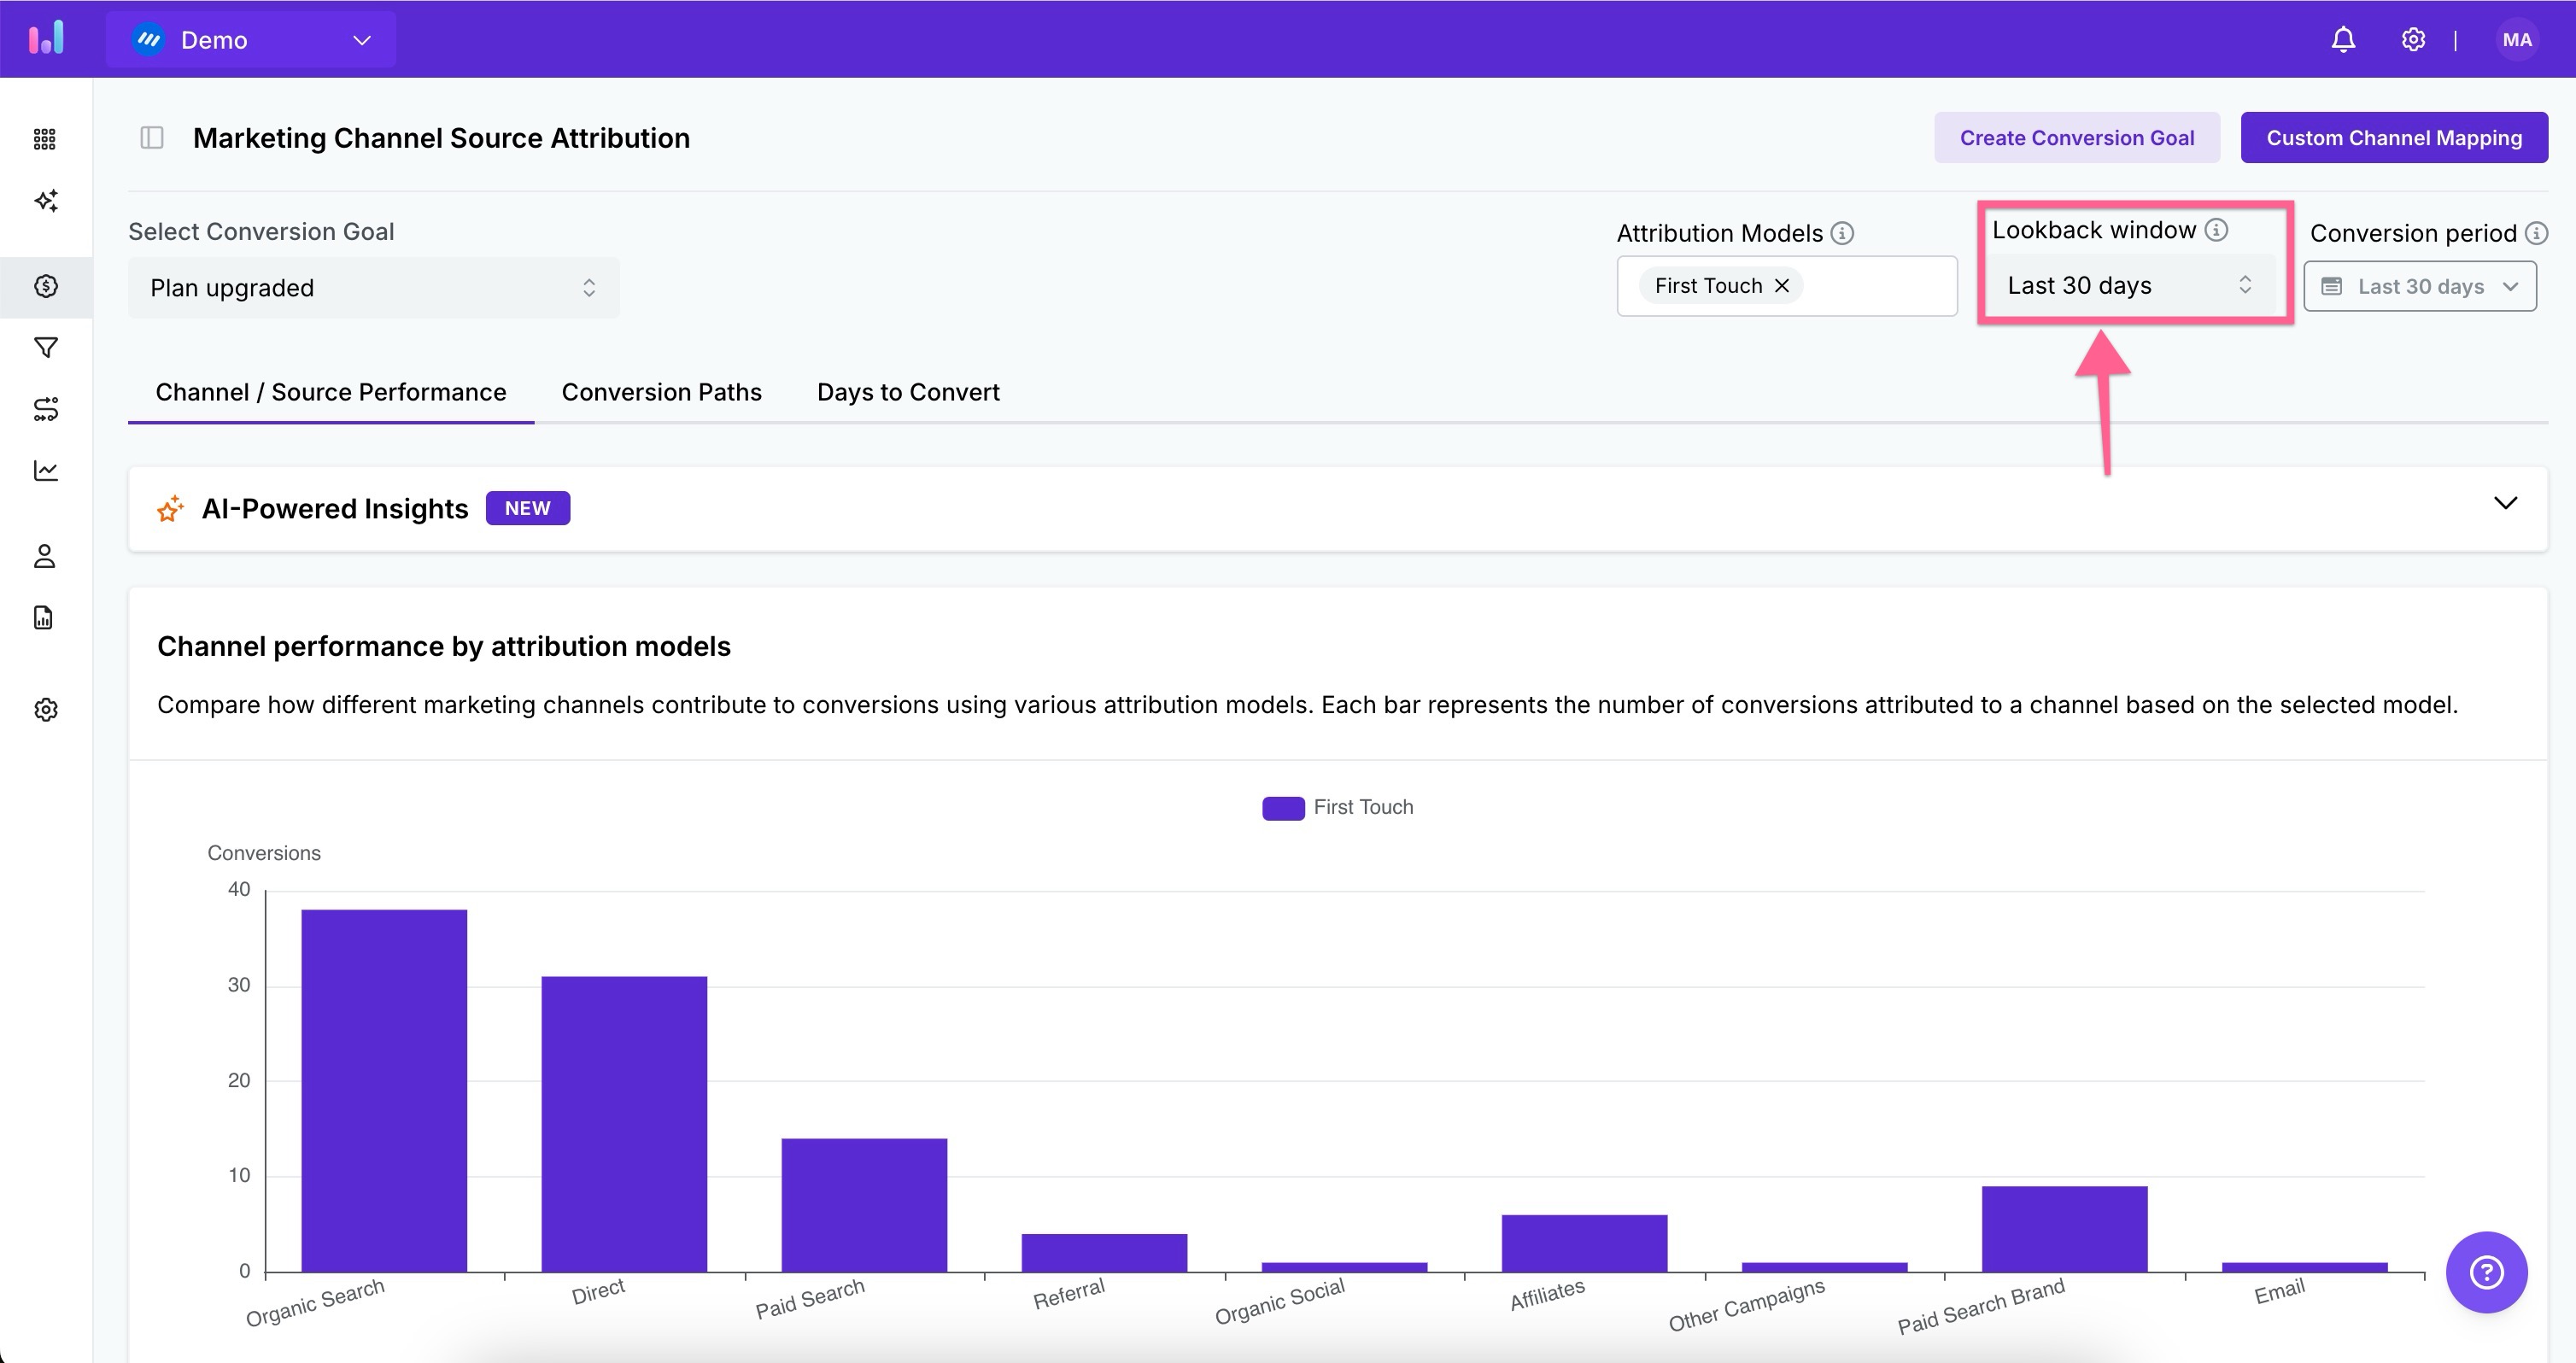Open the Lookback window Last 30 days selector

click(x=2128, y=286)
